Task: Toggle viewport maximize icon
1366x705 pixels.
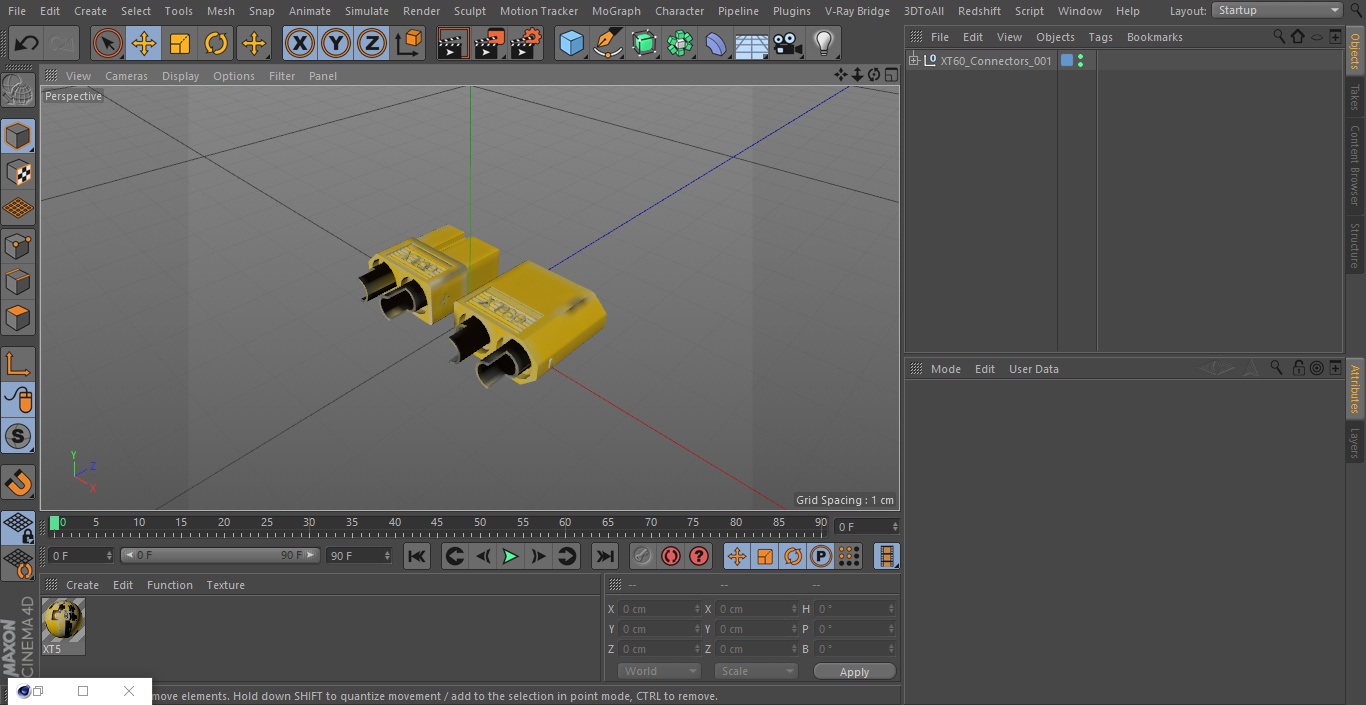Action: 890,75
